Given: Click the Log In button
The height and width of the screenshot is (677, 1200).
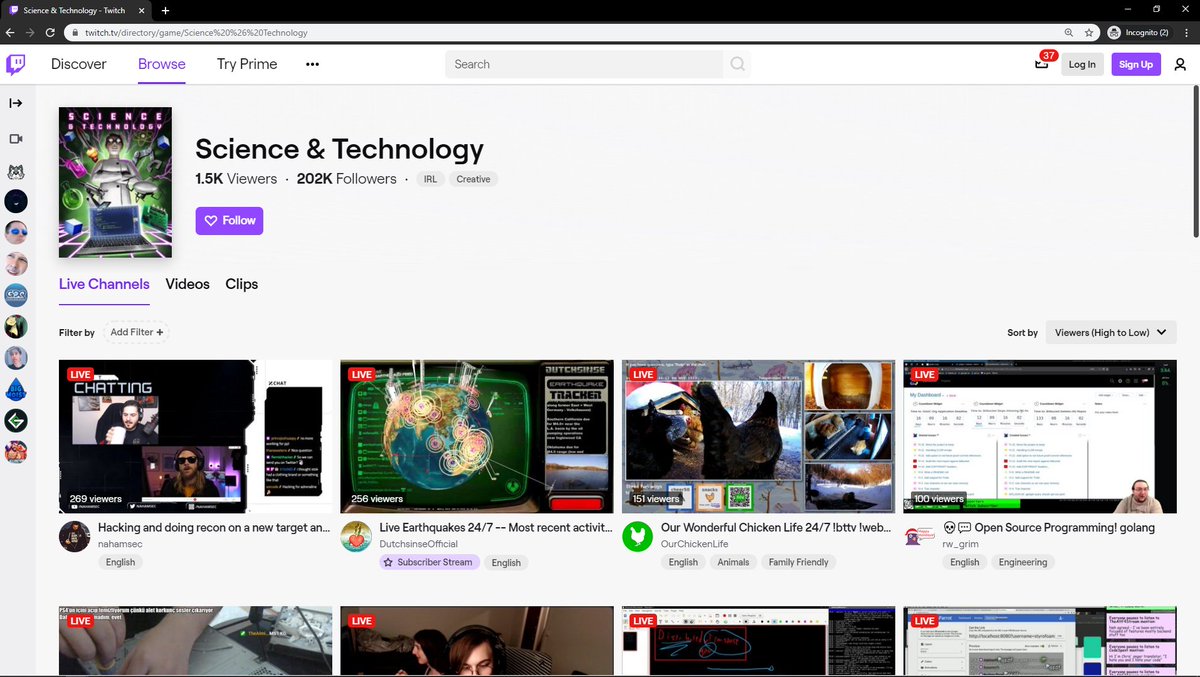Looking at the screenshot, I should tap(1082, 64).
